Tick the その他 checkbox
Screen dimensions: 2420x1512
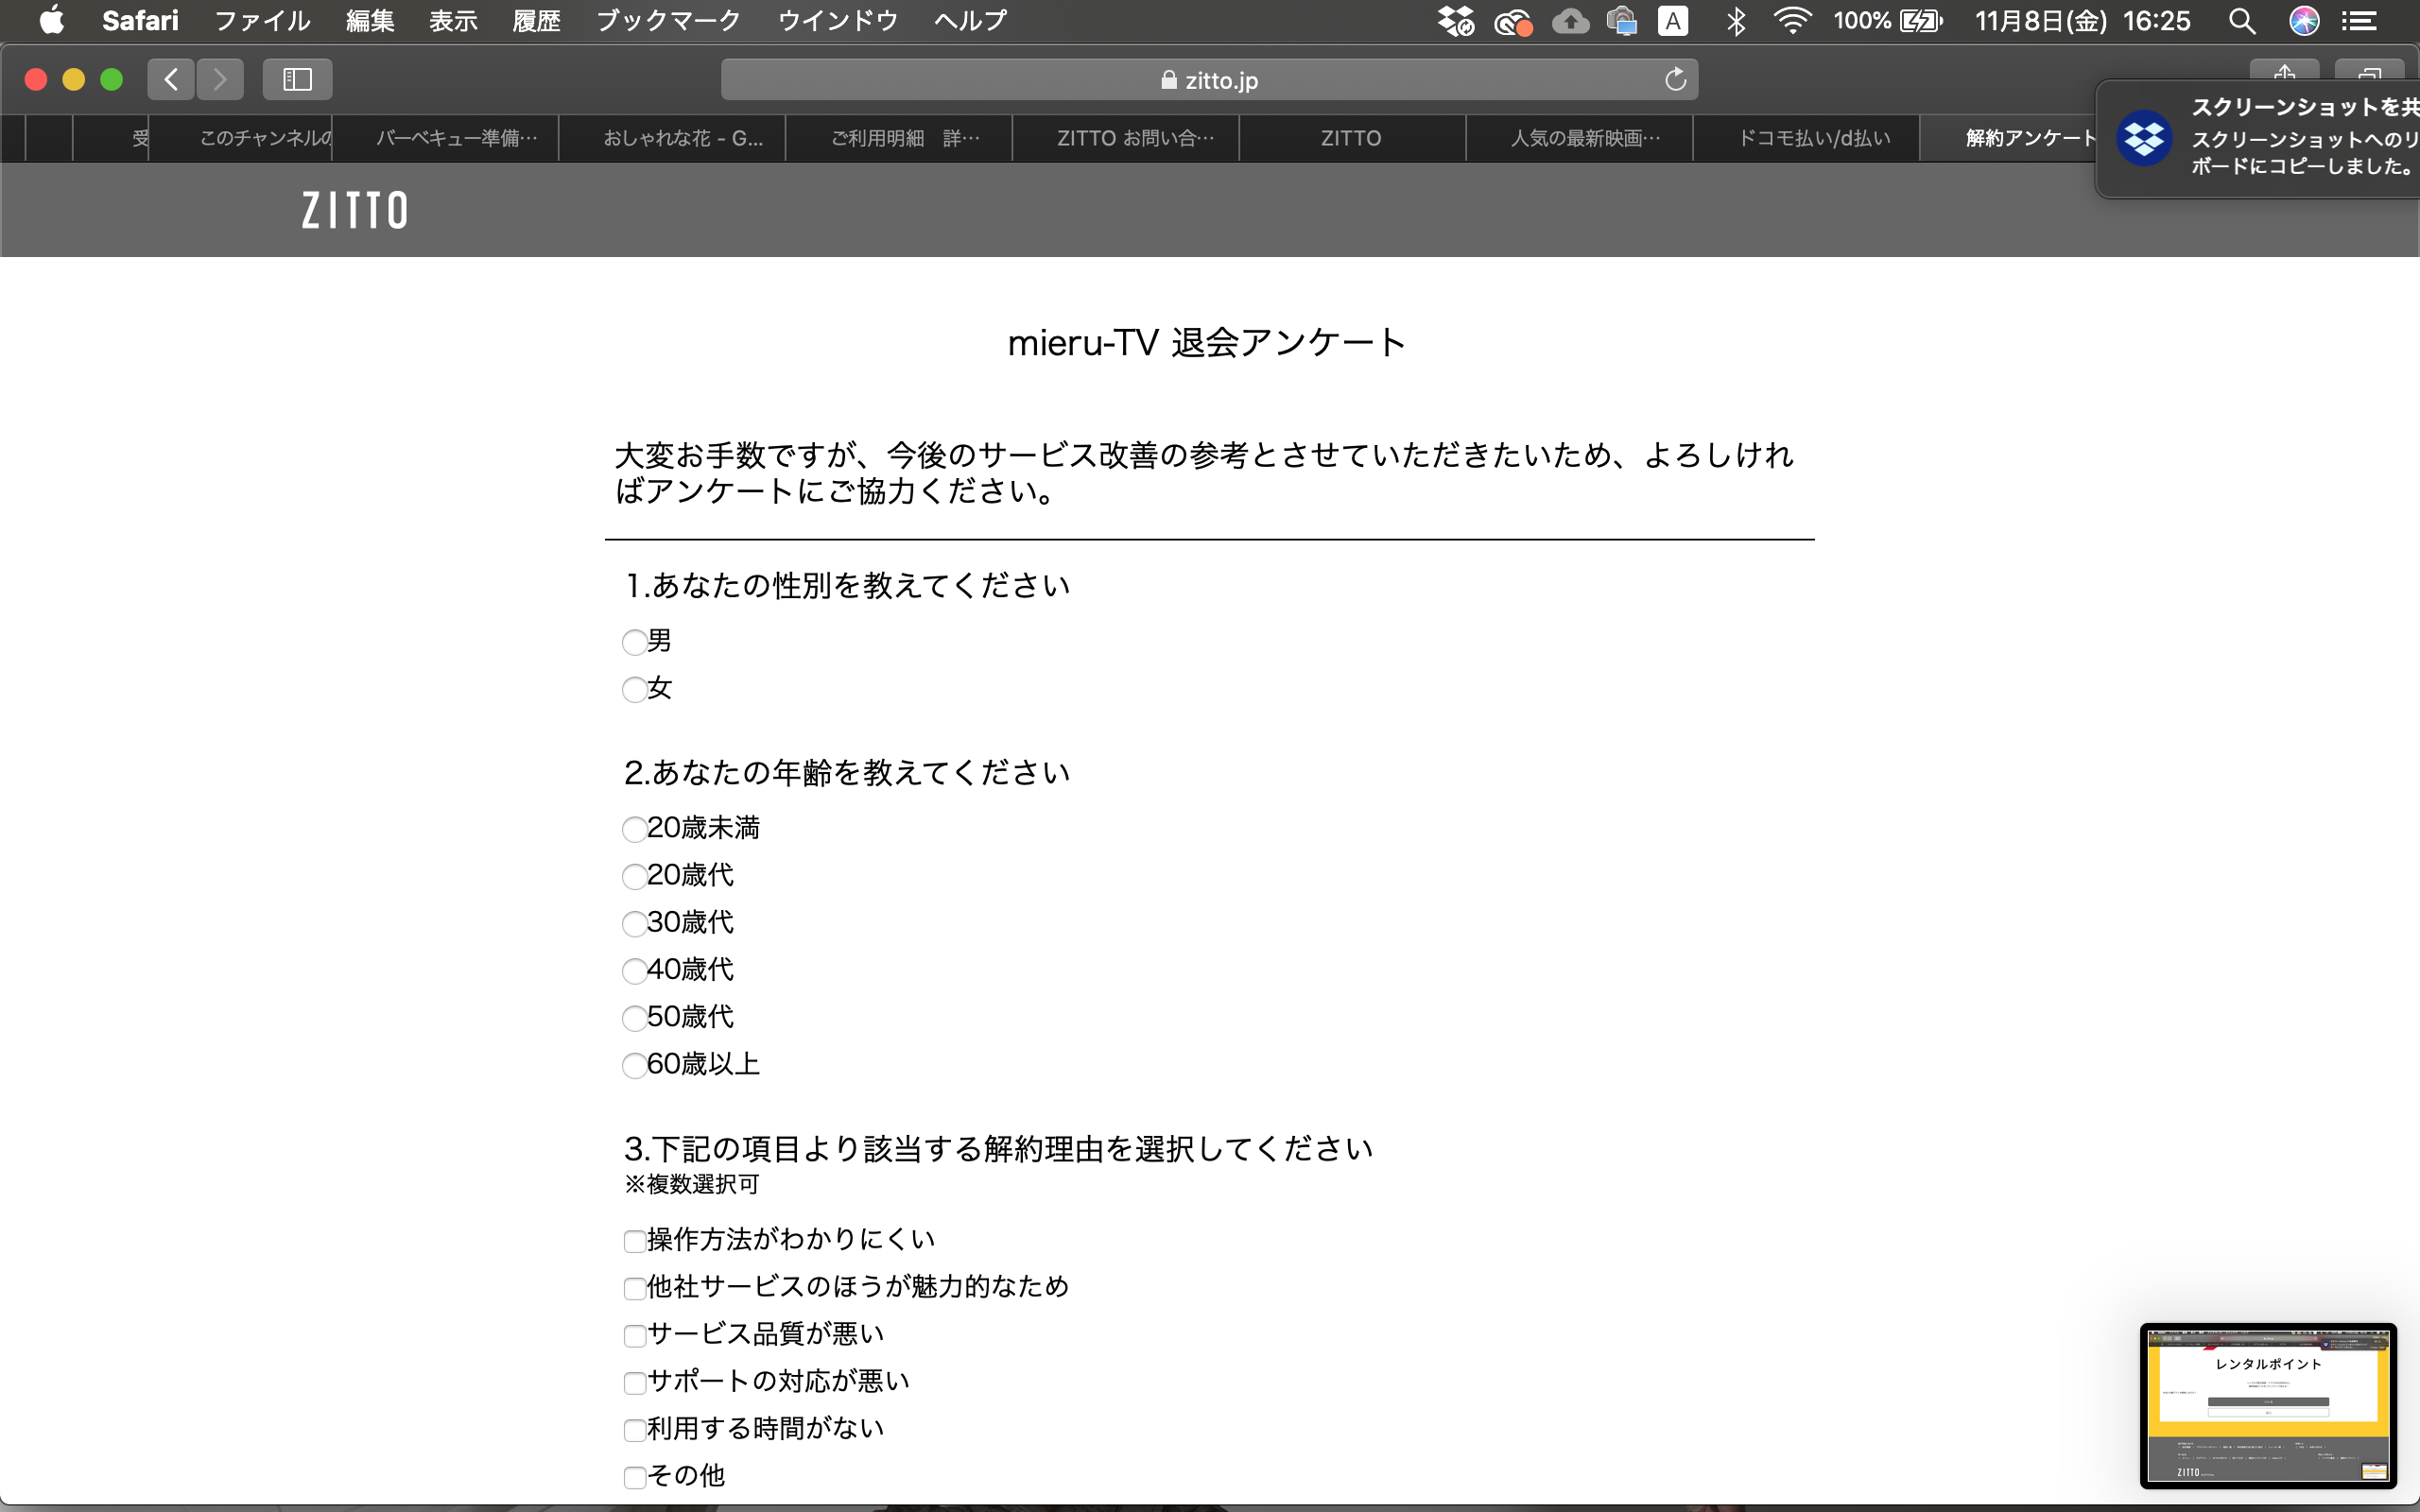click(x=634, y=1477)
